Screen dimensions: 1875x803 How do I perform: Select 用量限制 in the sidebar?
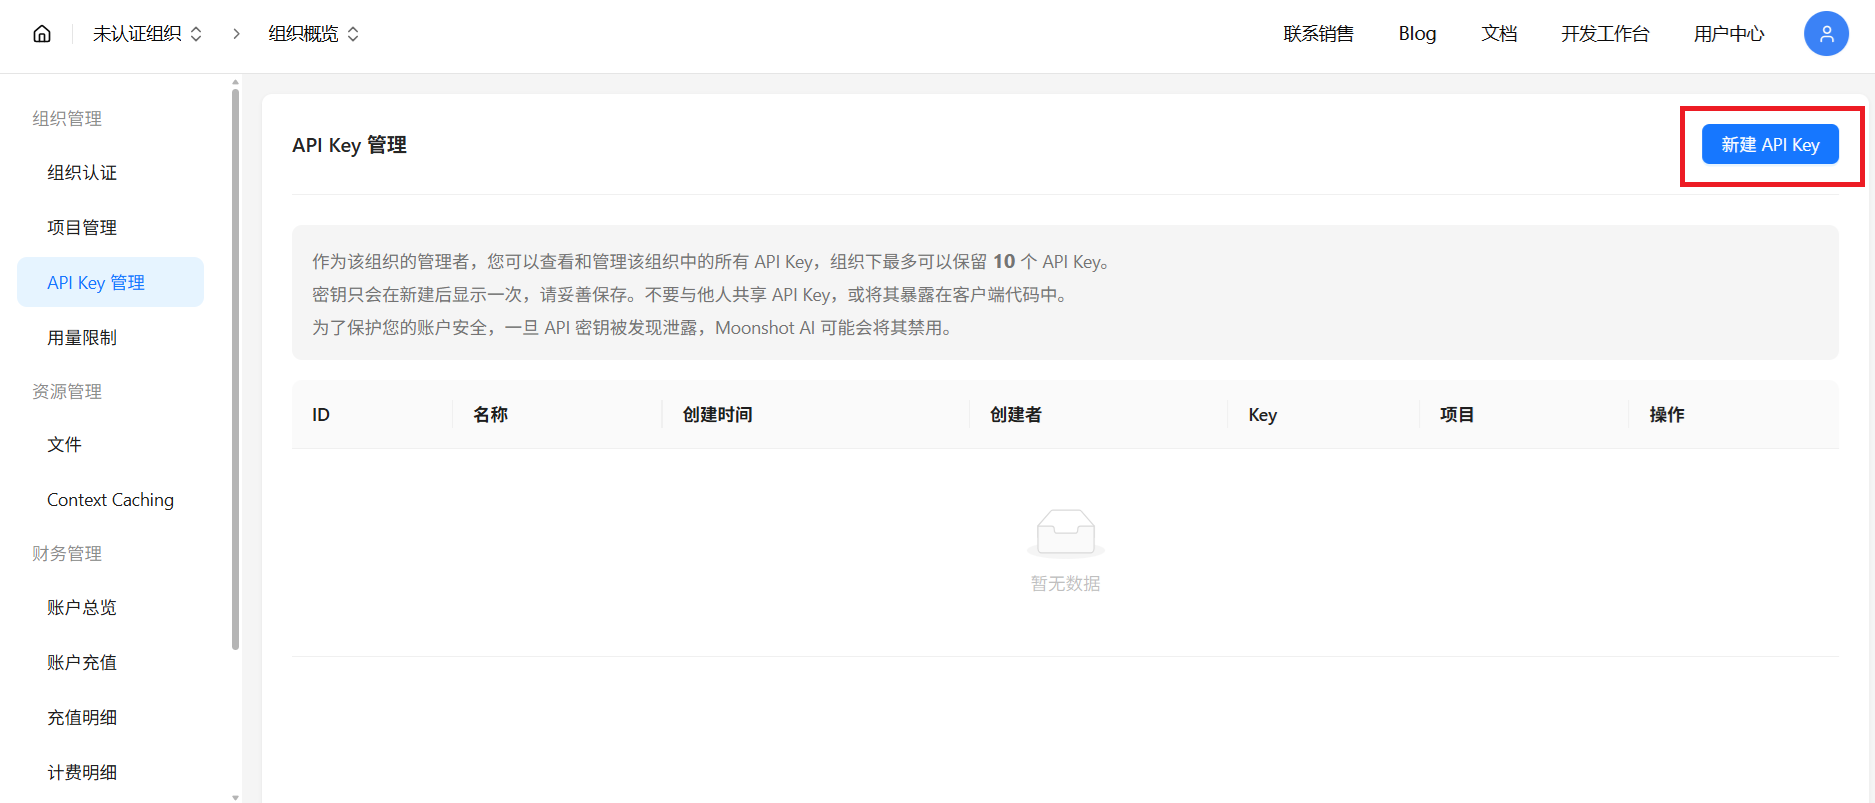click(110, 338)
